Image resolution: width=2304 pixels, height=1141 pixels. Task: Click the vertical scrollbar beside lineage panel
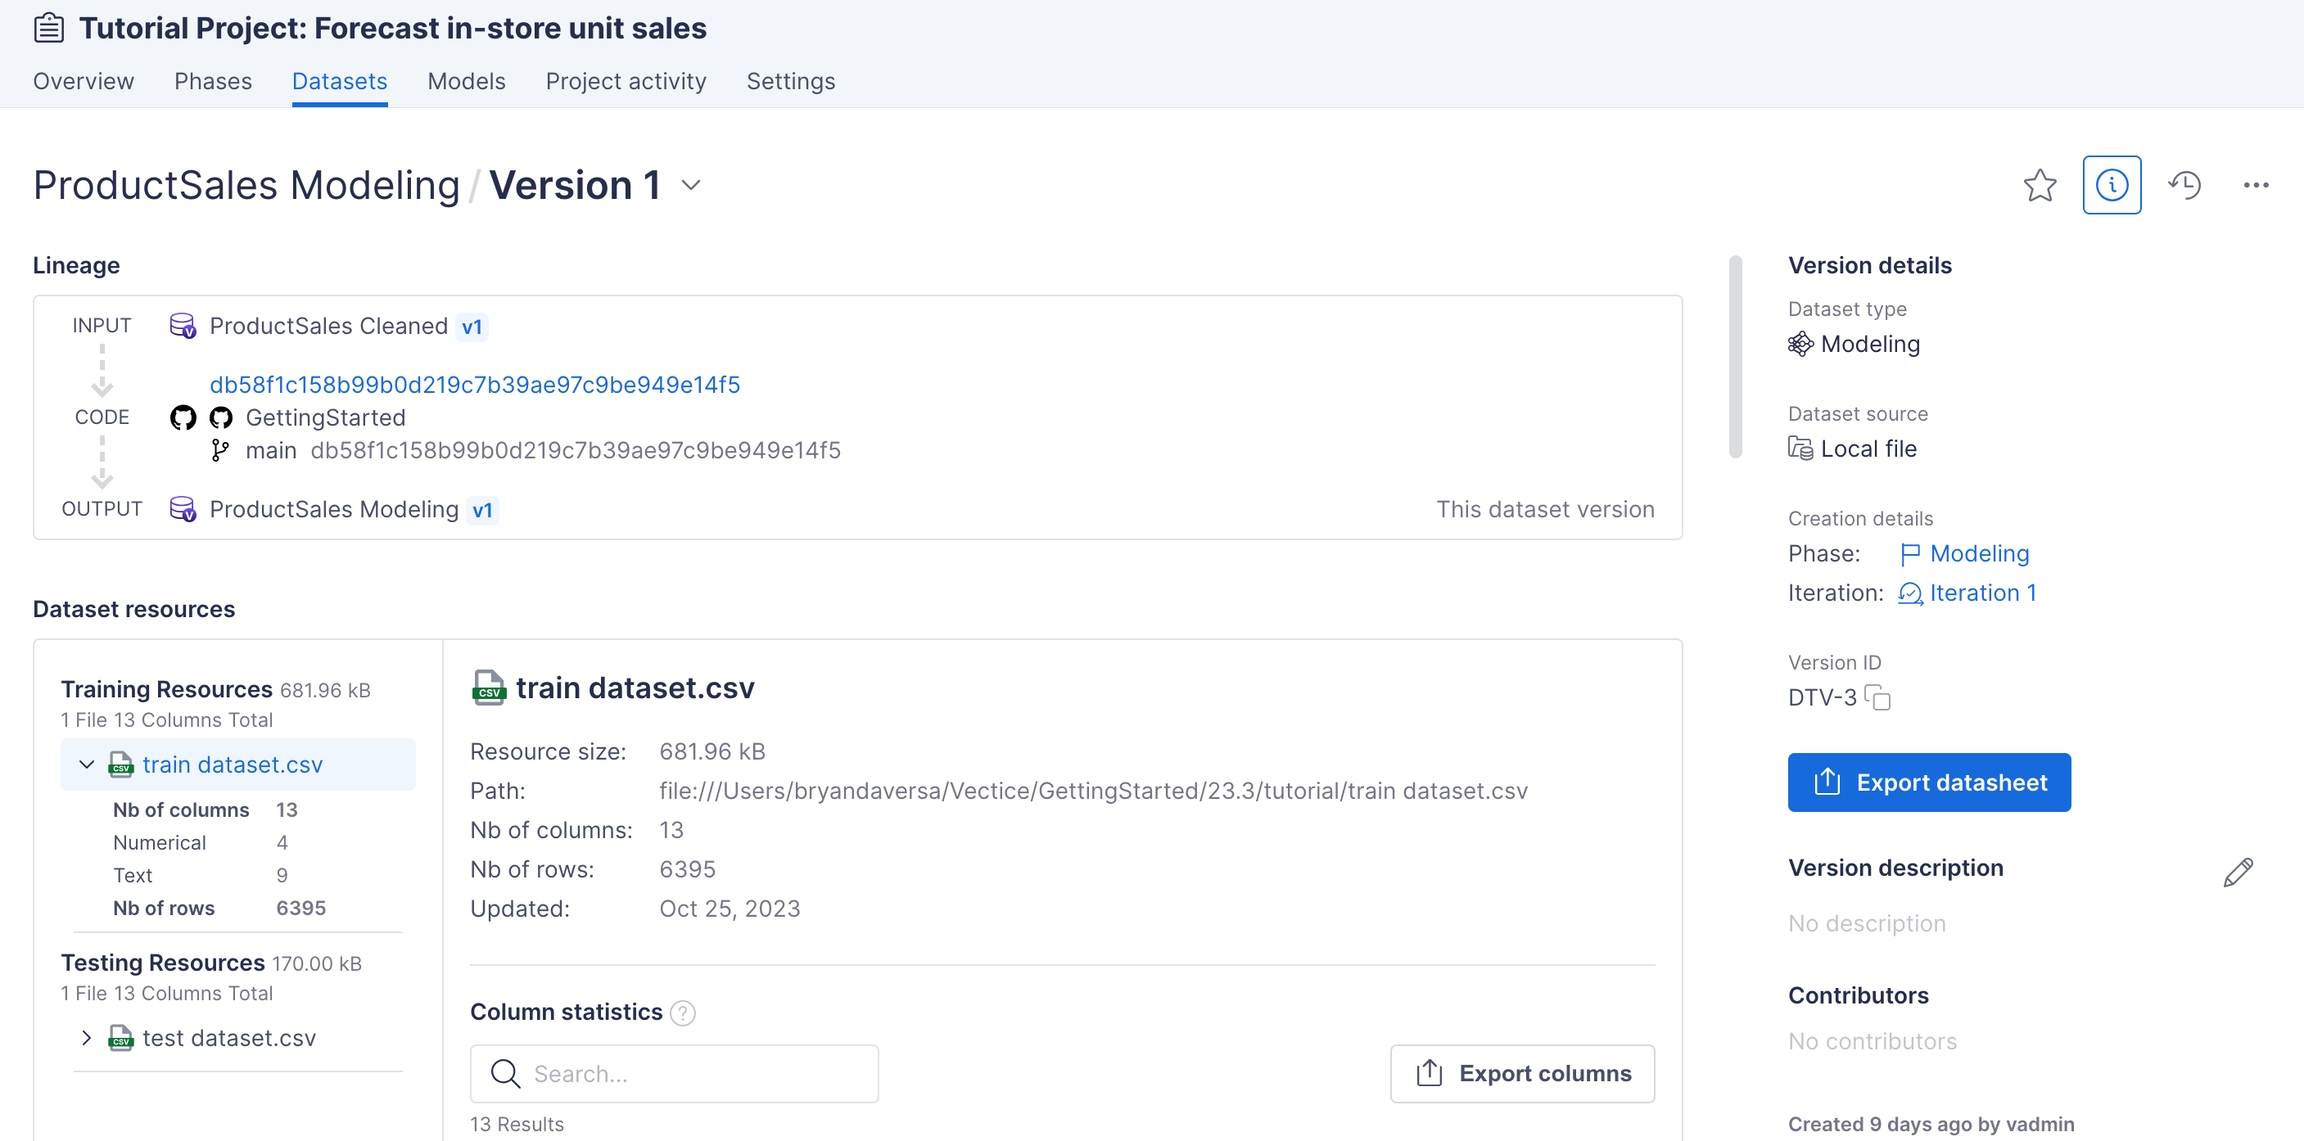coord(1735,357)
